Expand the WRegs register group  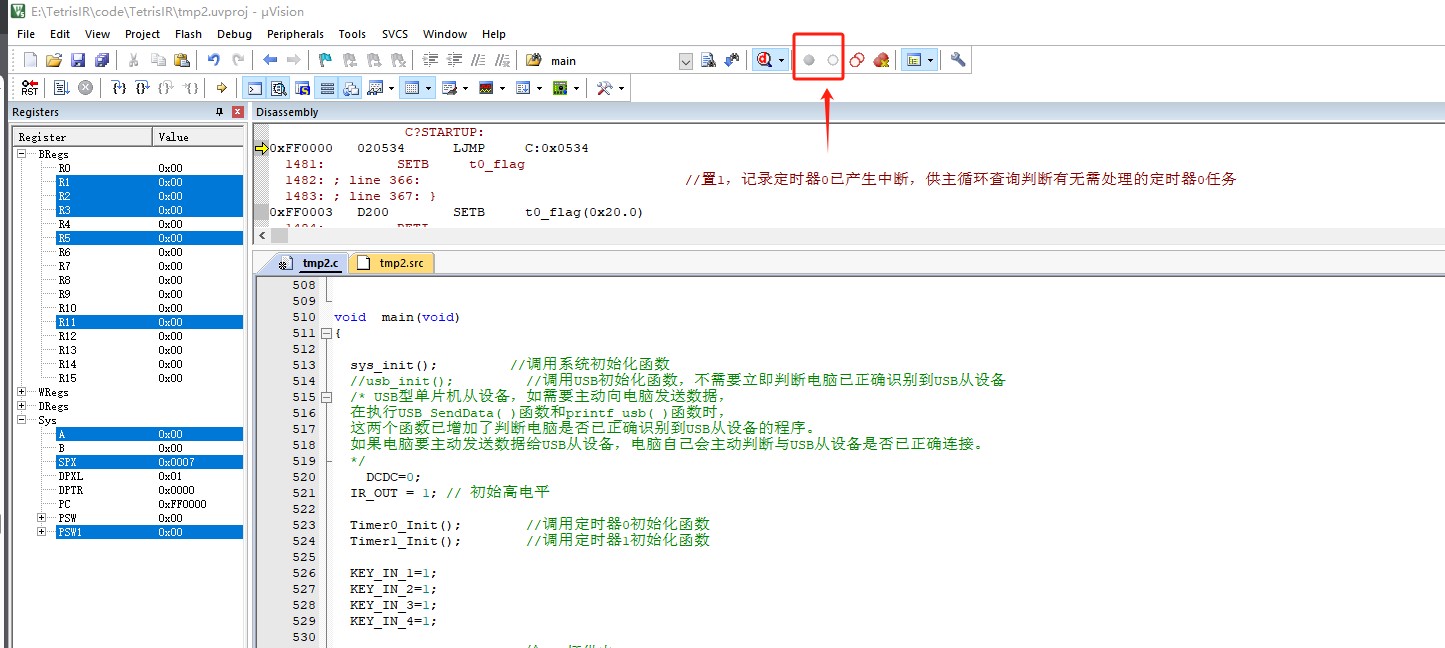(22, 393)
